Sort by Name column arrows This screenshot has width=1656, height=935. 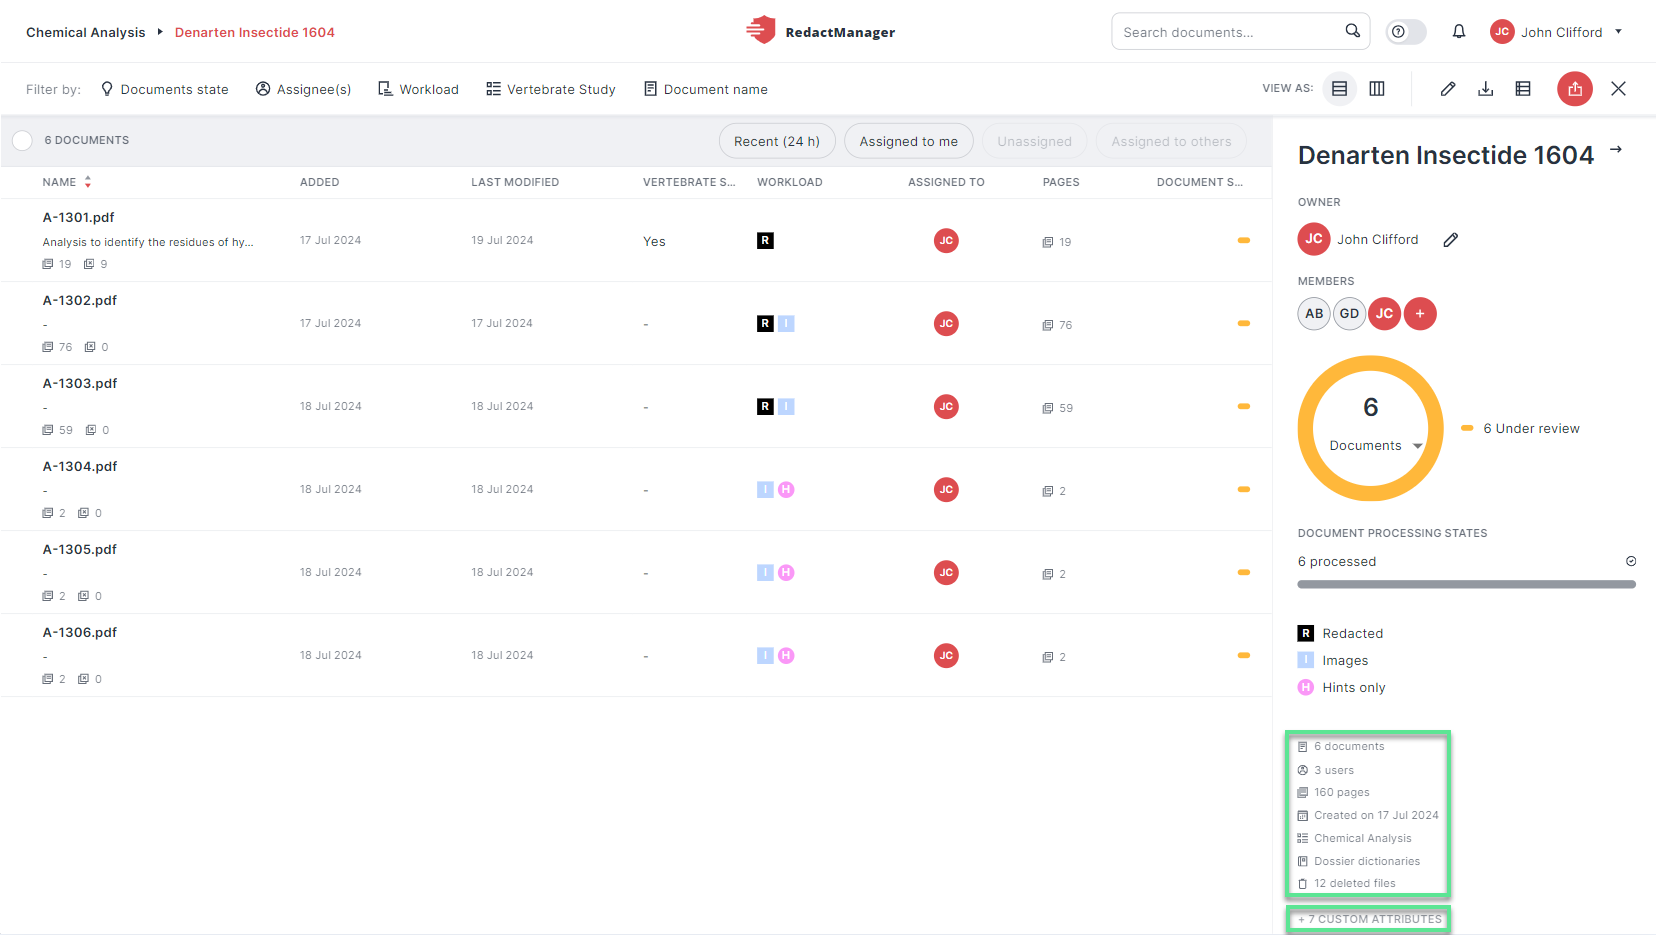click(x=88, y=182)
